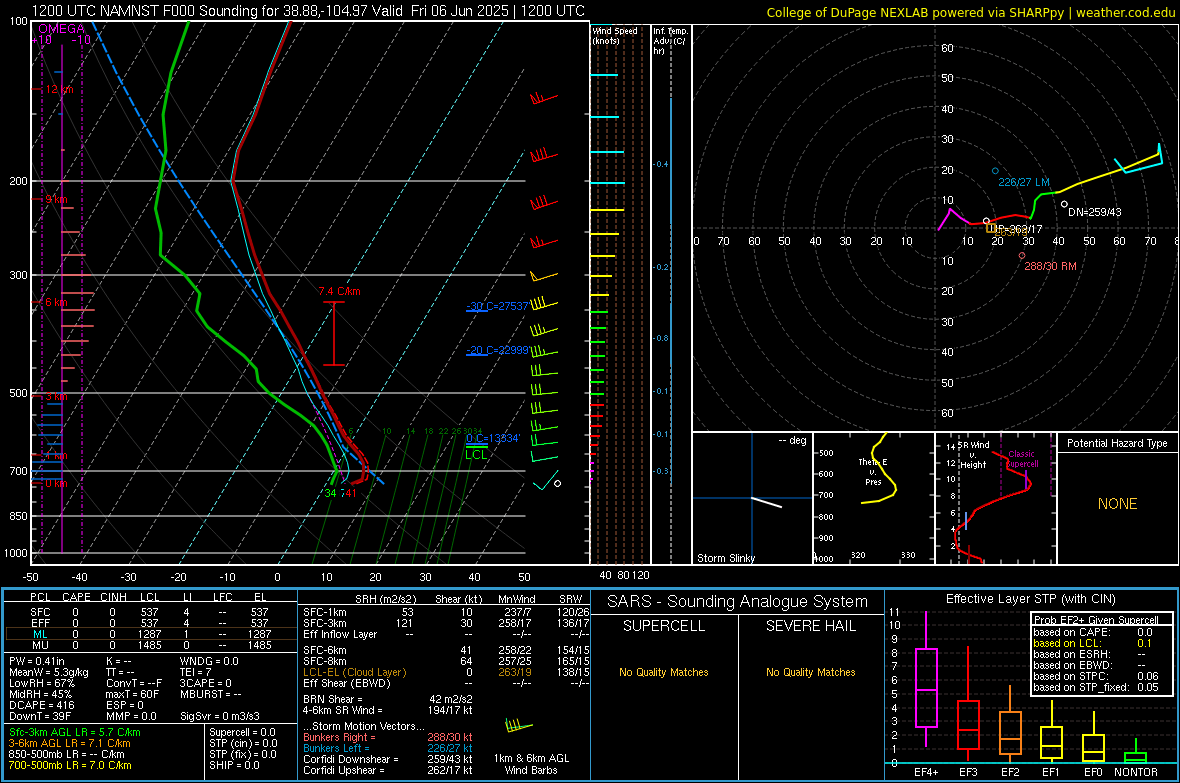Click the yellow-green wind barb icon above the caption
Image resolution: width=1180 pixels, height=783 pixels.
coord(519,726)
